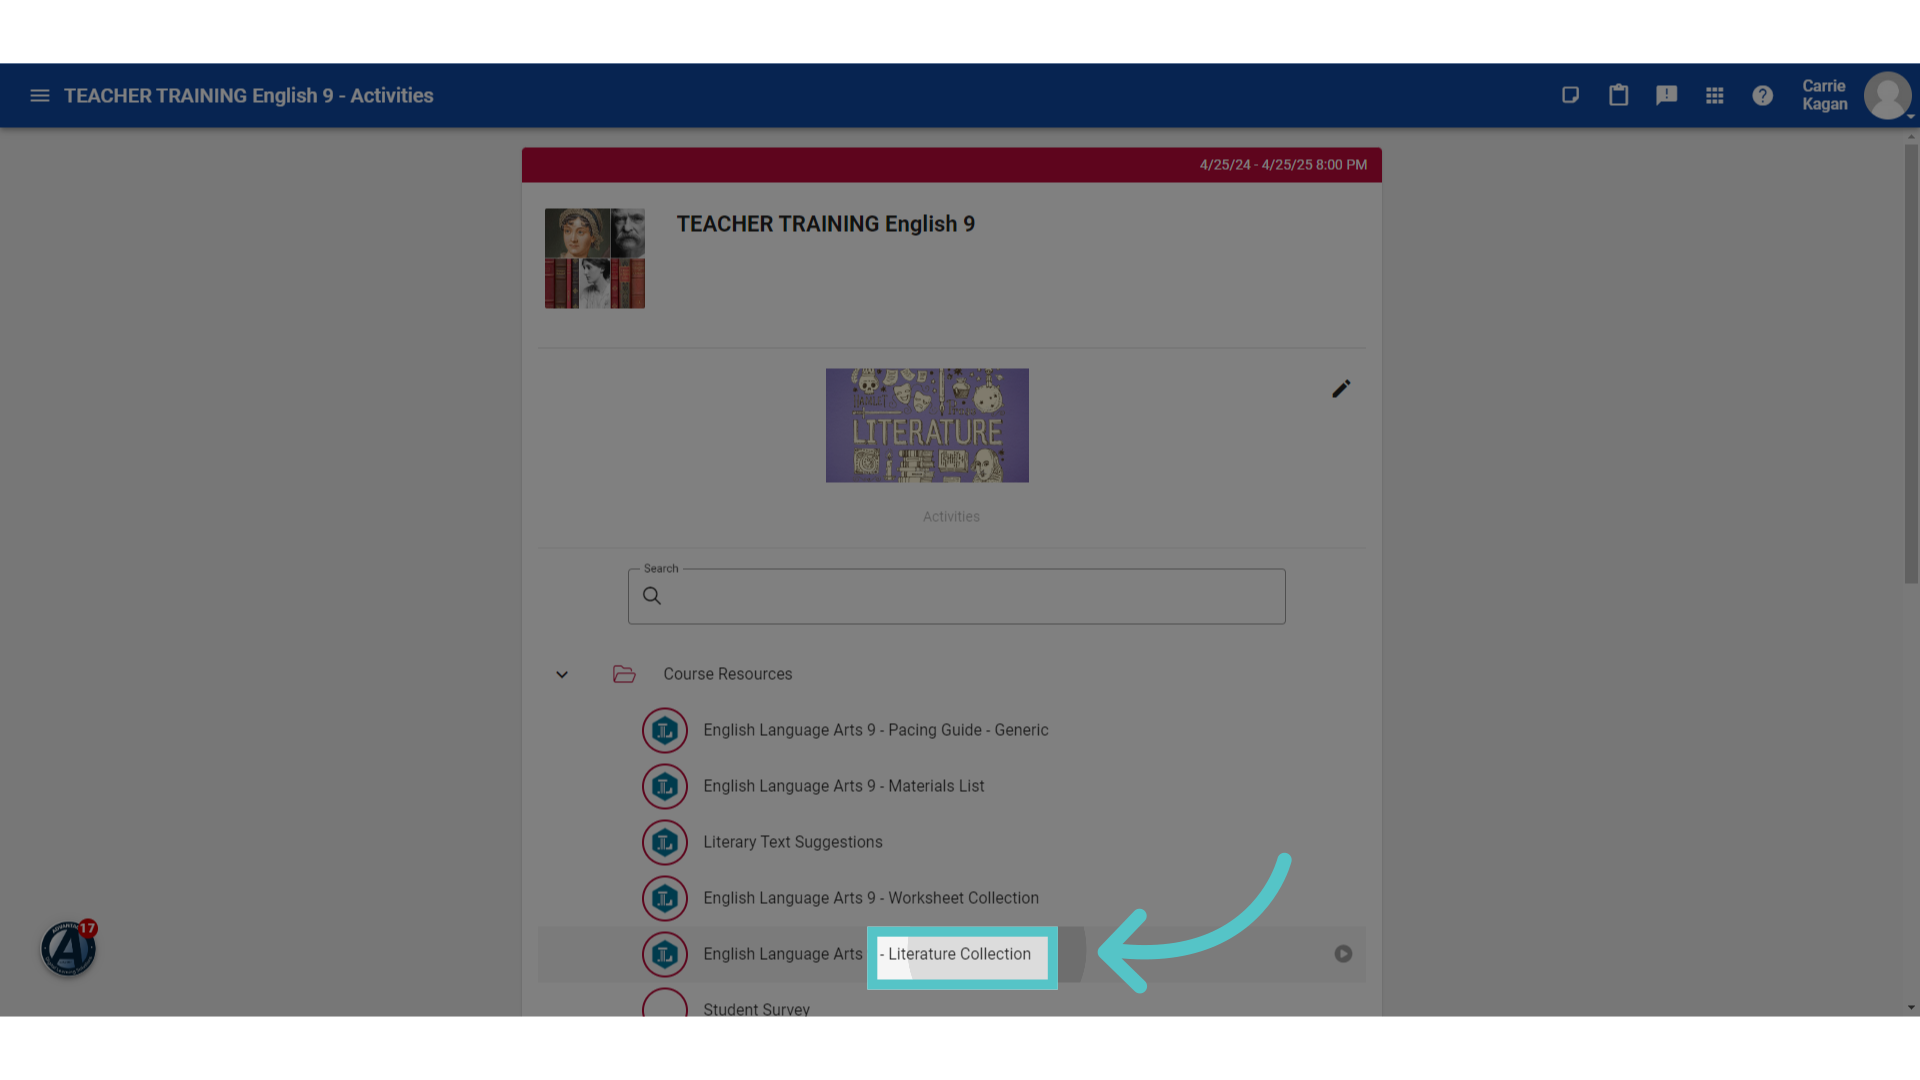This screenshot has width=1920, height=1080.
Task: Open the Carrie Kagan user account dropdown
Action: coord(1856,96)
